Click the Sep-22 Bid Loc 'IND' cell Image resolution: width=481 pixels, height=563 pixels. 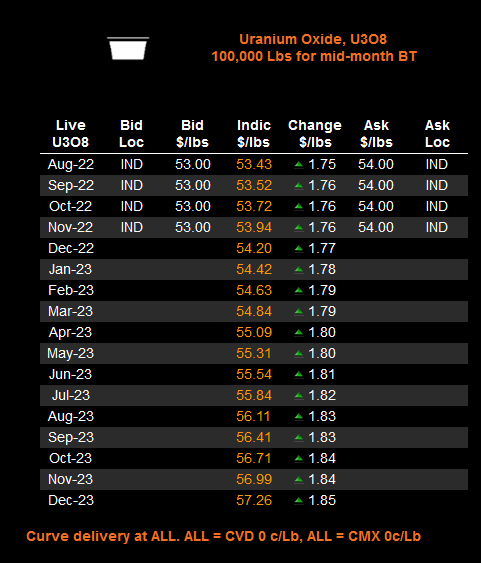pyautogui.click(x=132, y=185)
